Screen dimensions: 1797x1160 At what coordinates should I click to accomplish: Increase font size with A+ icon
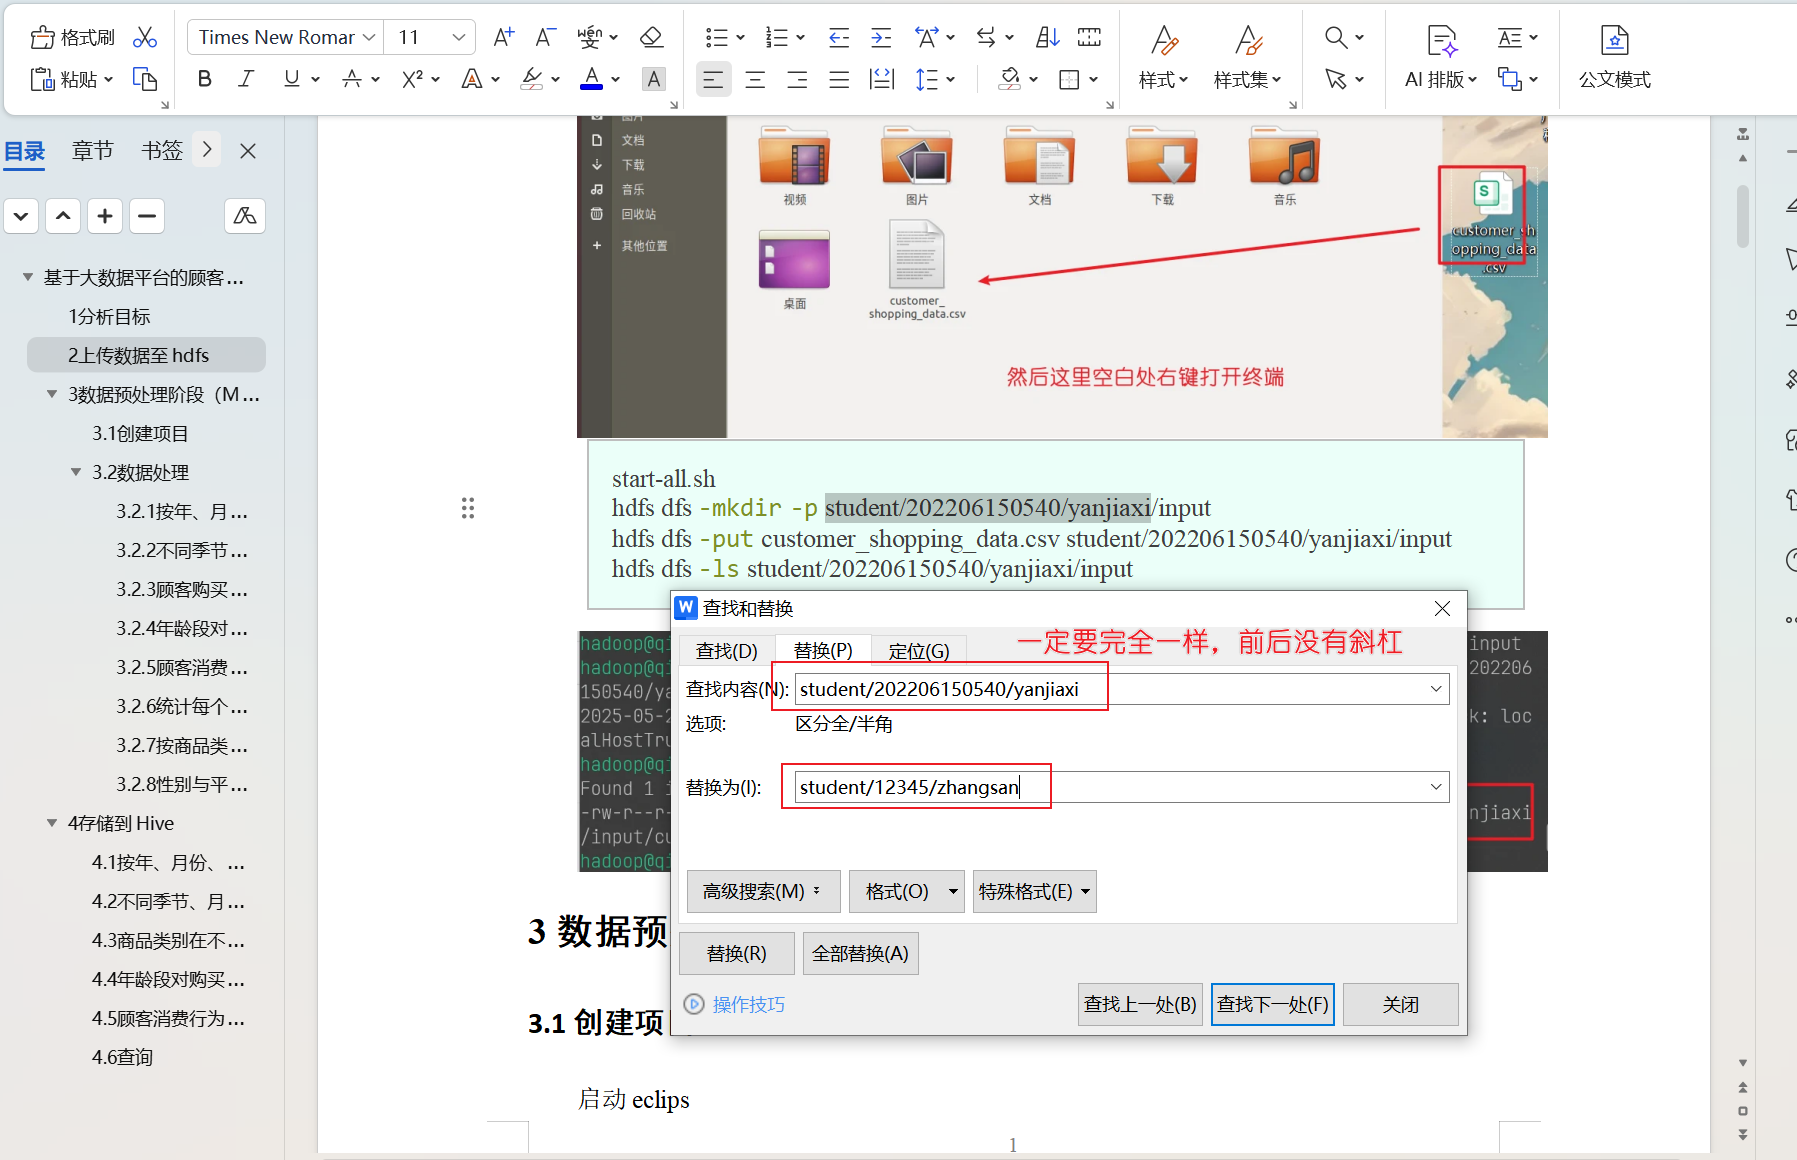click(504, 38)
